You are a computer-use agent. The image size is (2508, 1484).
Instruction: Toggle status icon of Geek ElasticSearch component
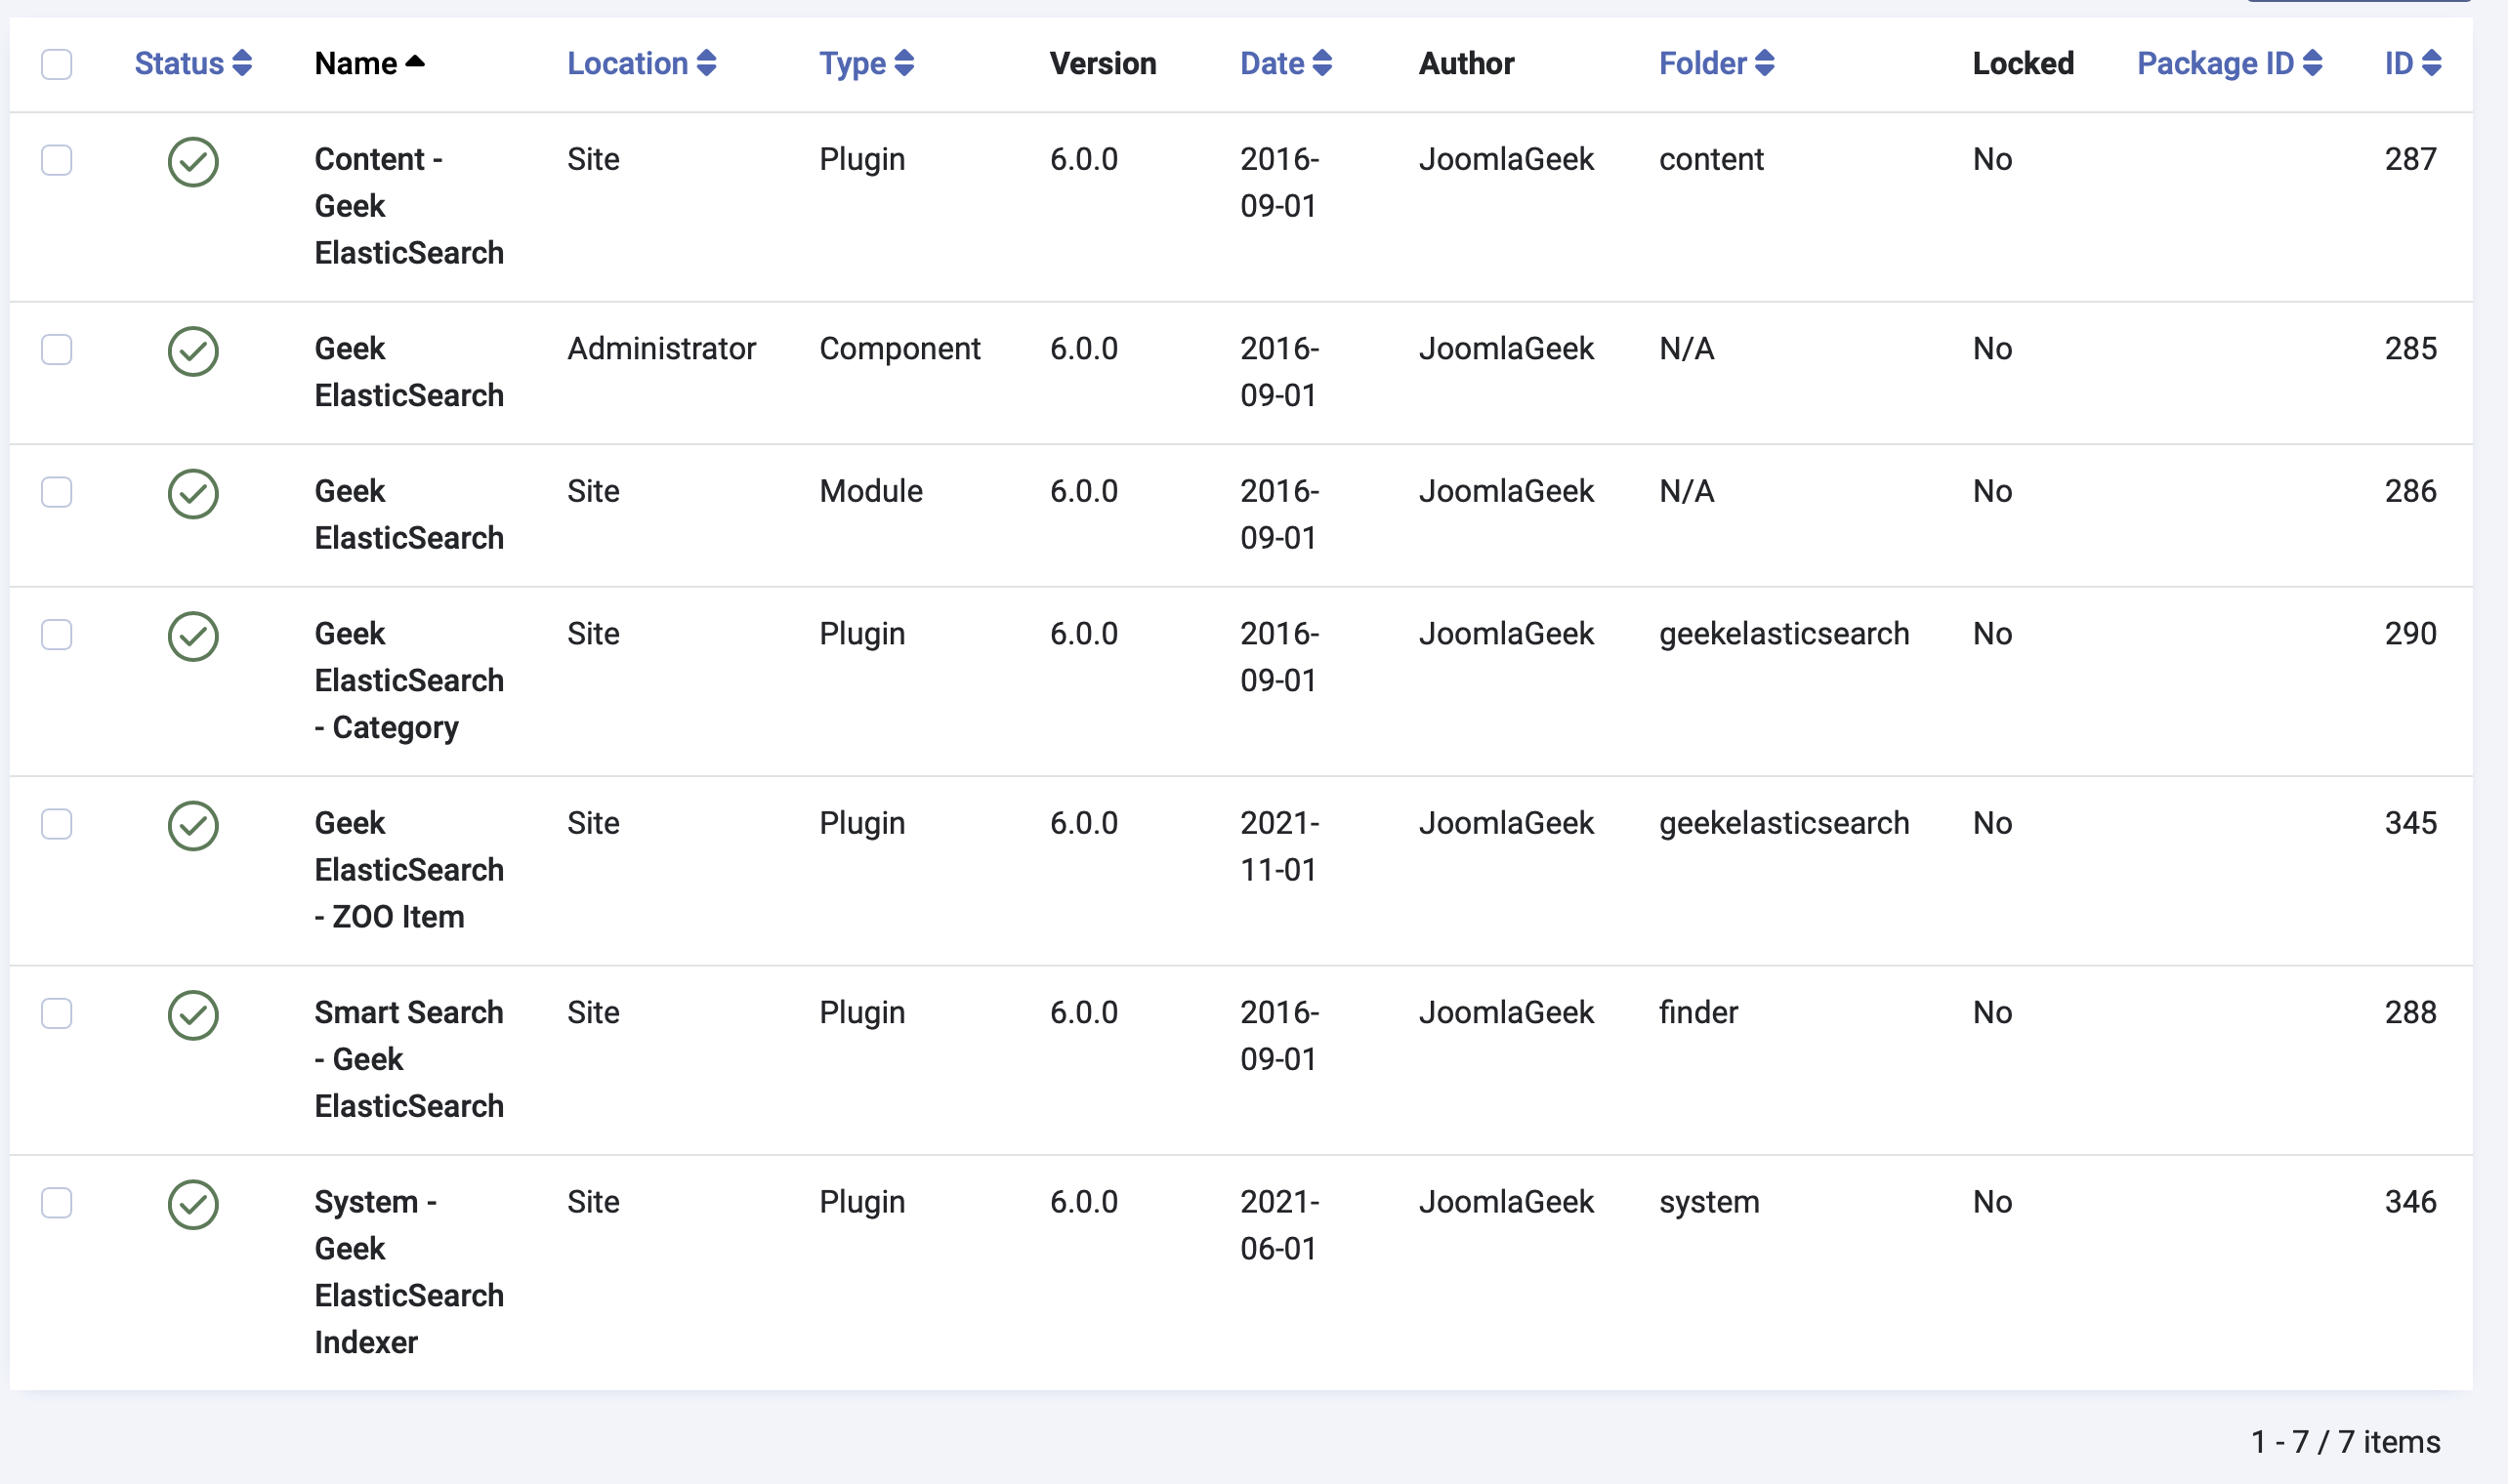193,351
